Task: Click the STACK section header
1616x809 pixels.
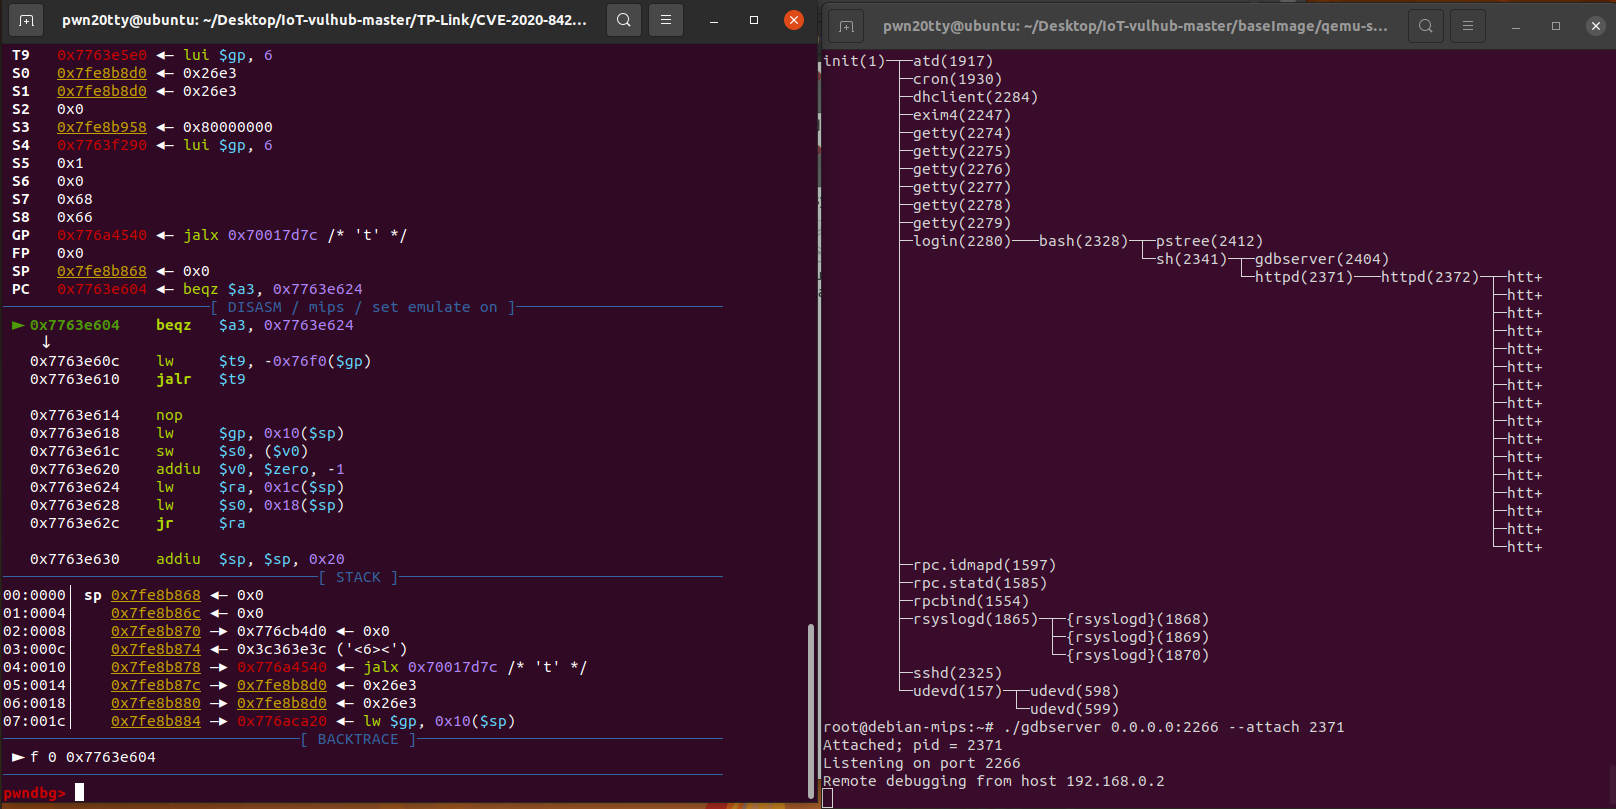Action: 358,577
